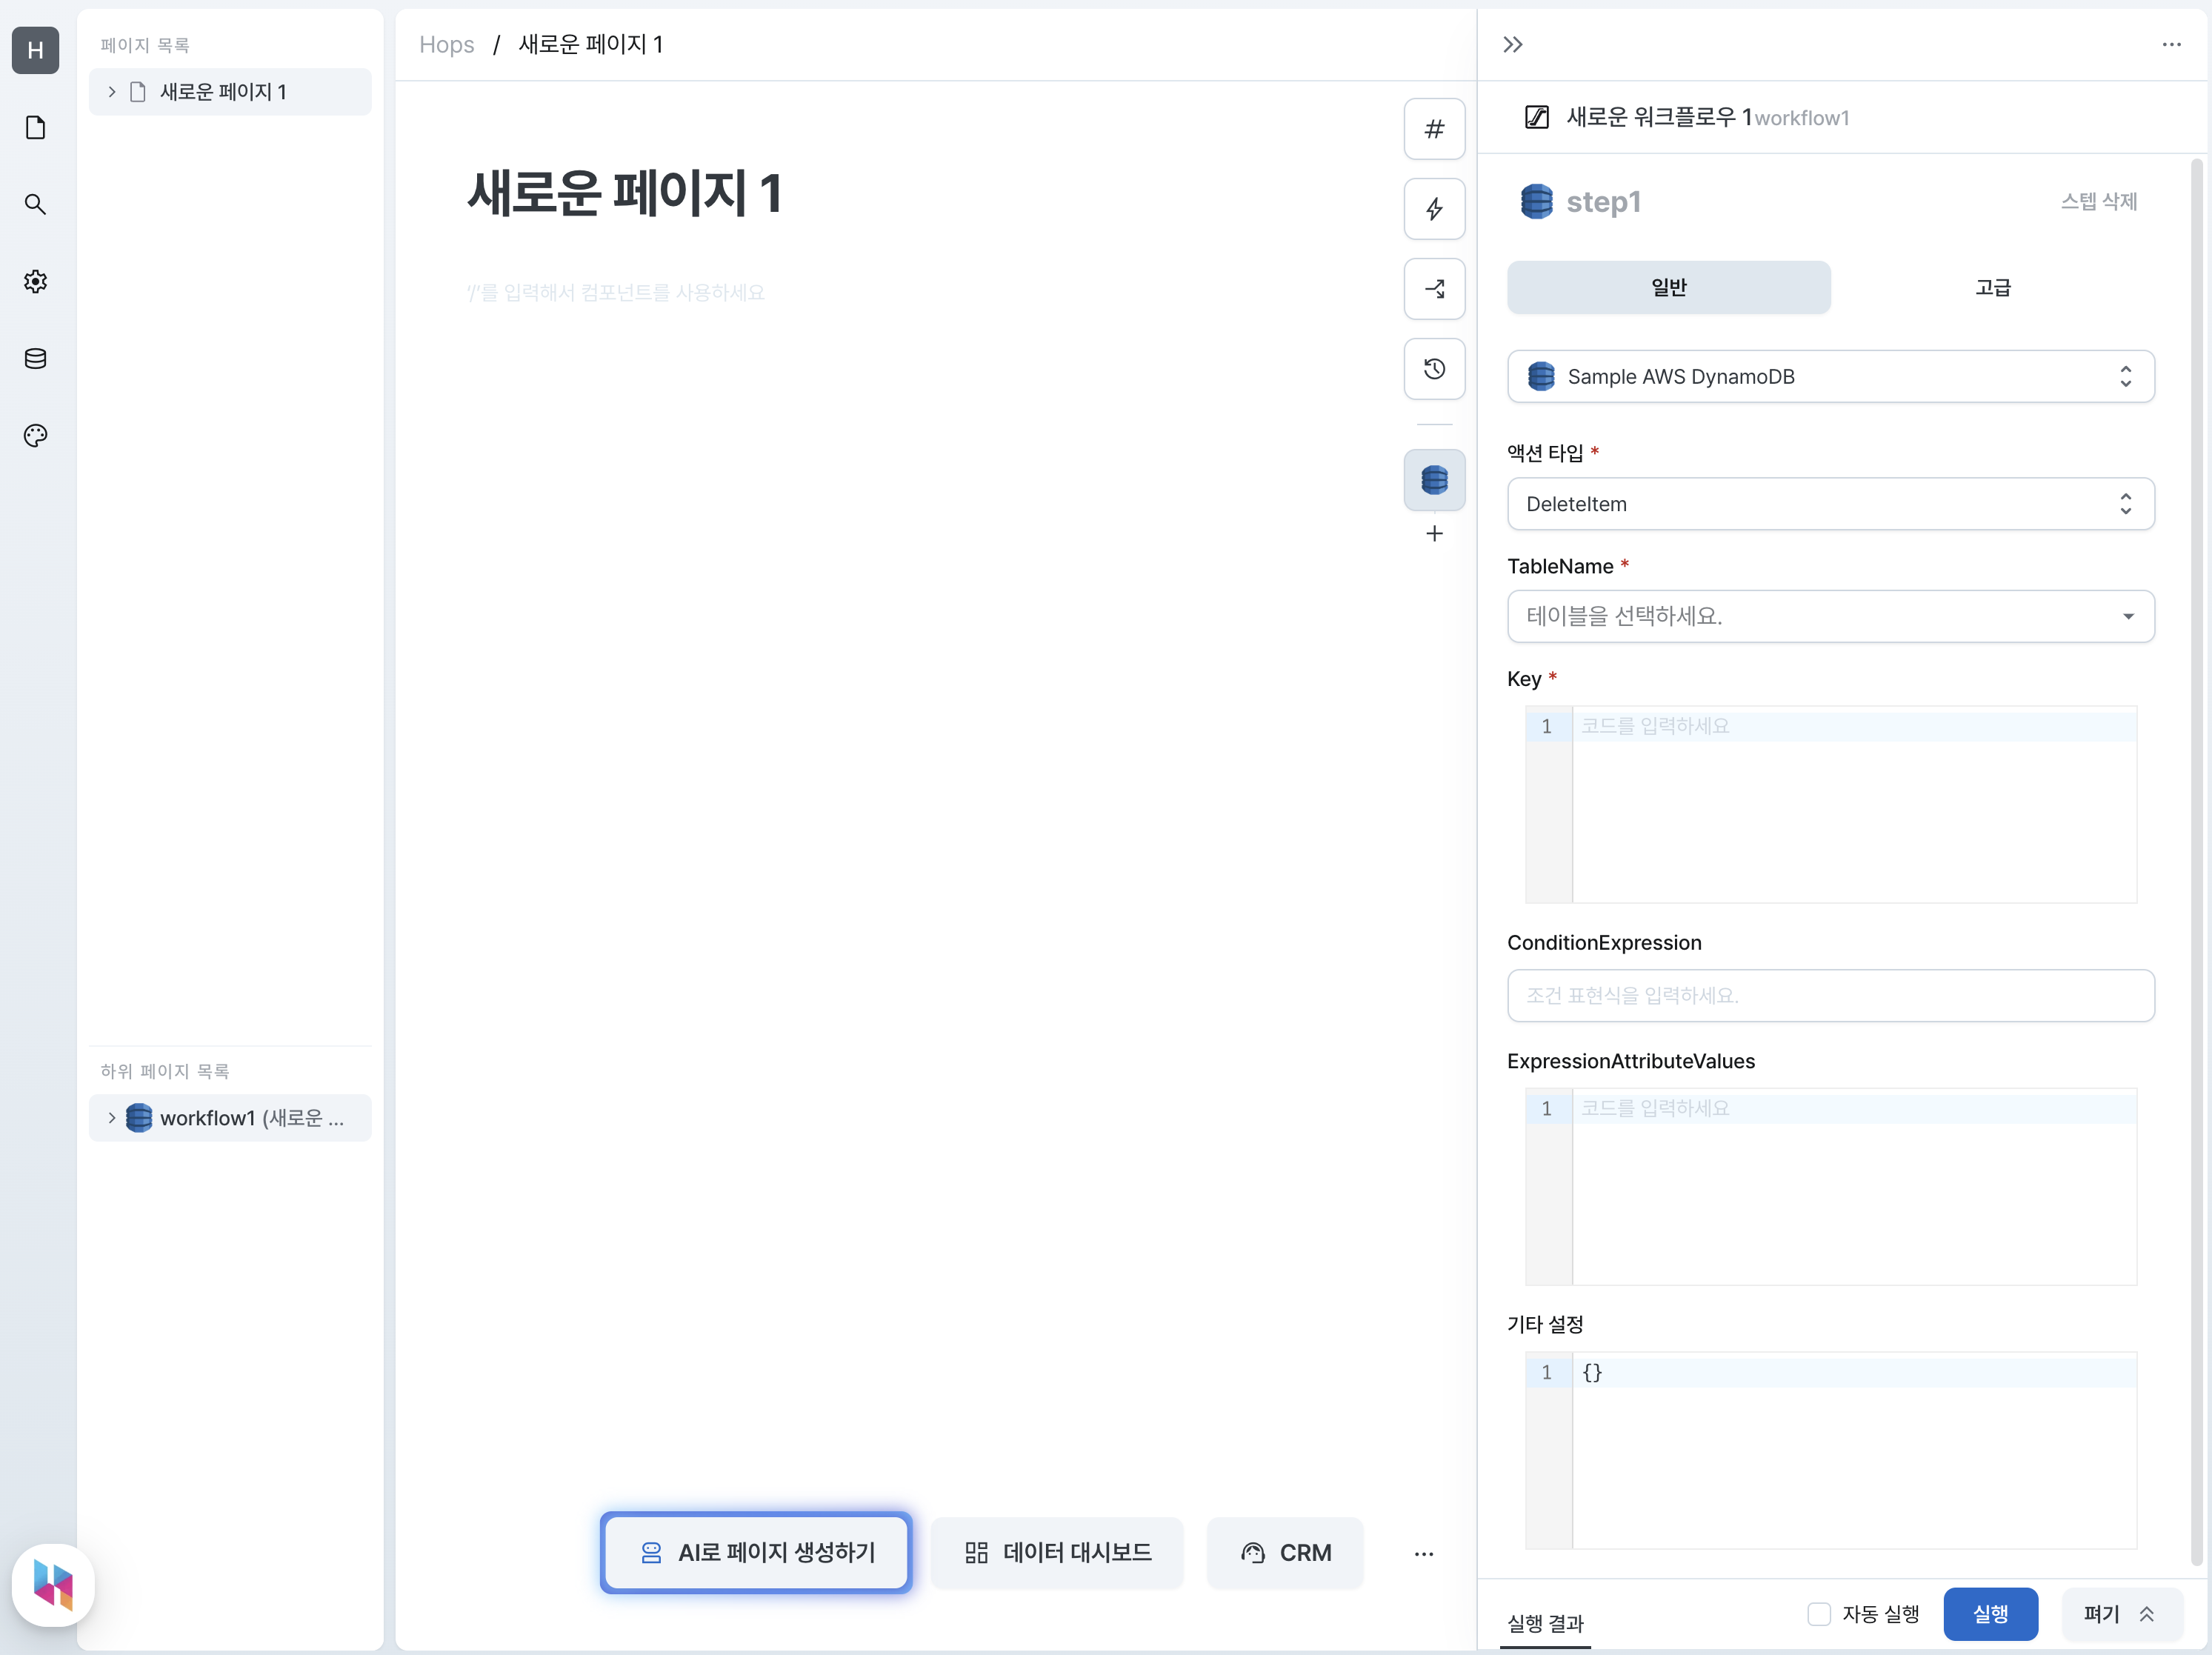This screenshot has width=2212, height=1655.
Task: Click the Hops logo at bottom left
Action: click(x=53, y=1585)
